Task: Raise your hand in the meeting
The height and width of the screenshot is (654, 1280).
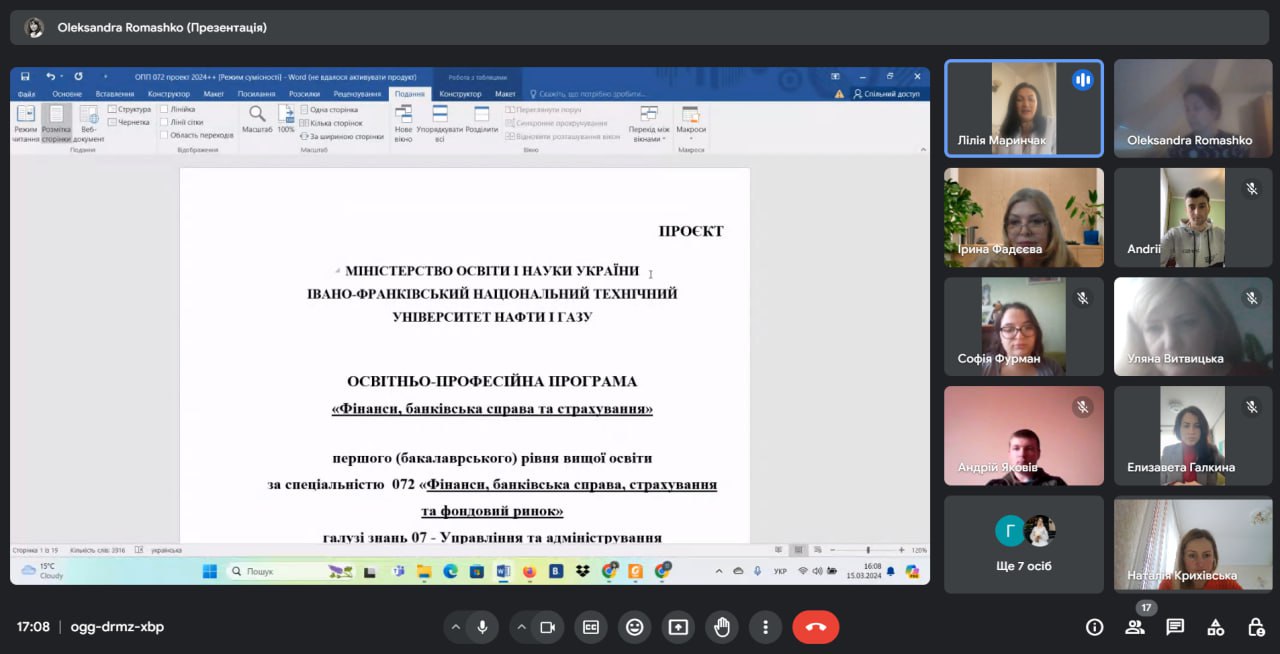Action: (722, 627)
